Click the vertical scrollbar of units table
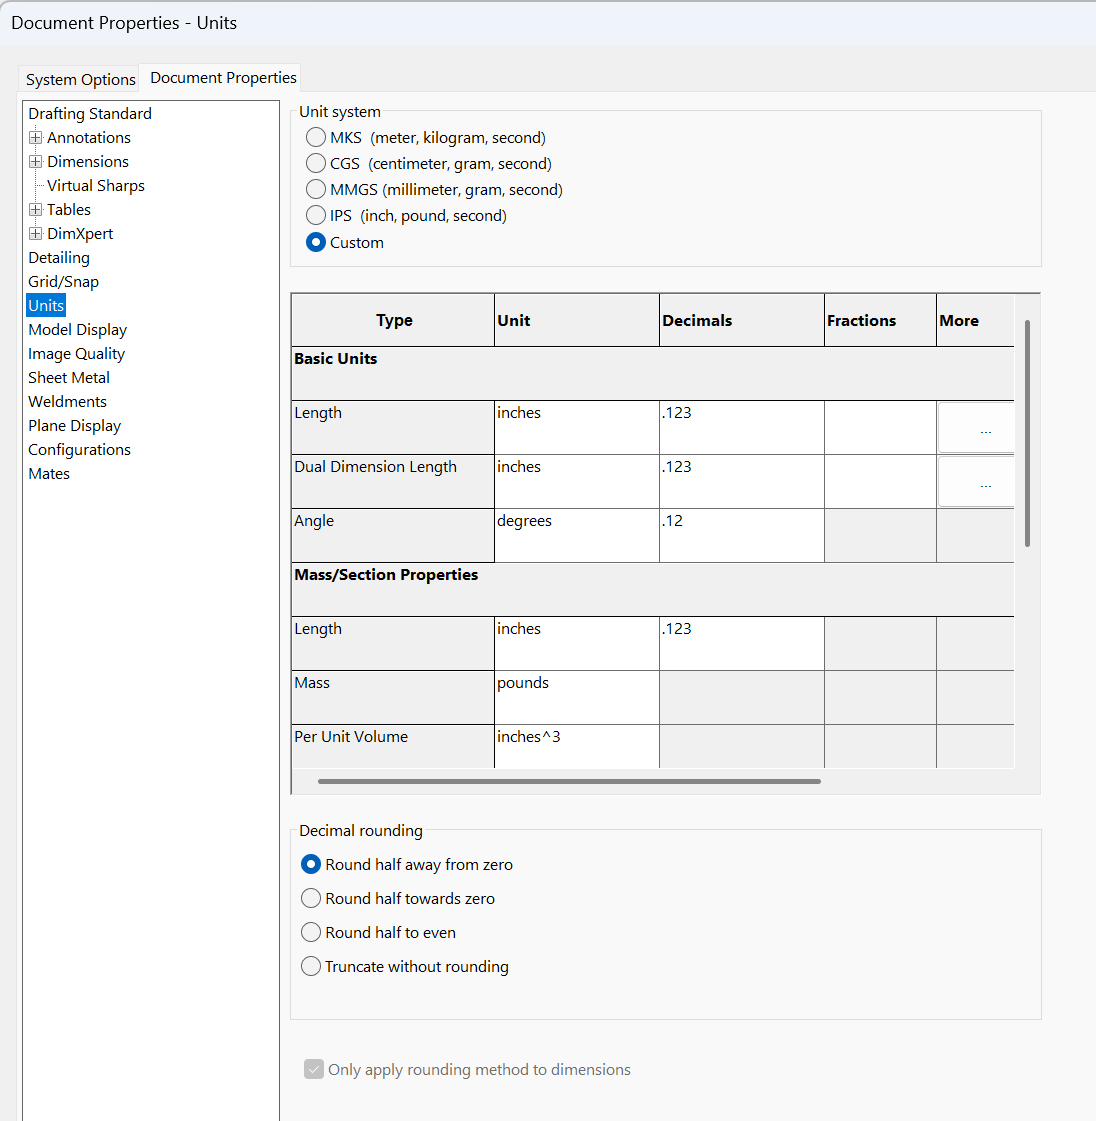The image size is (1096, 1121). click(1027, 433)
